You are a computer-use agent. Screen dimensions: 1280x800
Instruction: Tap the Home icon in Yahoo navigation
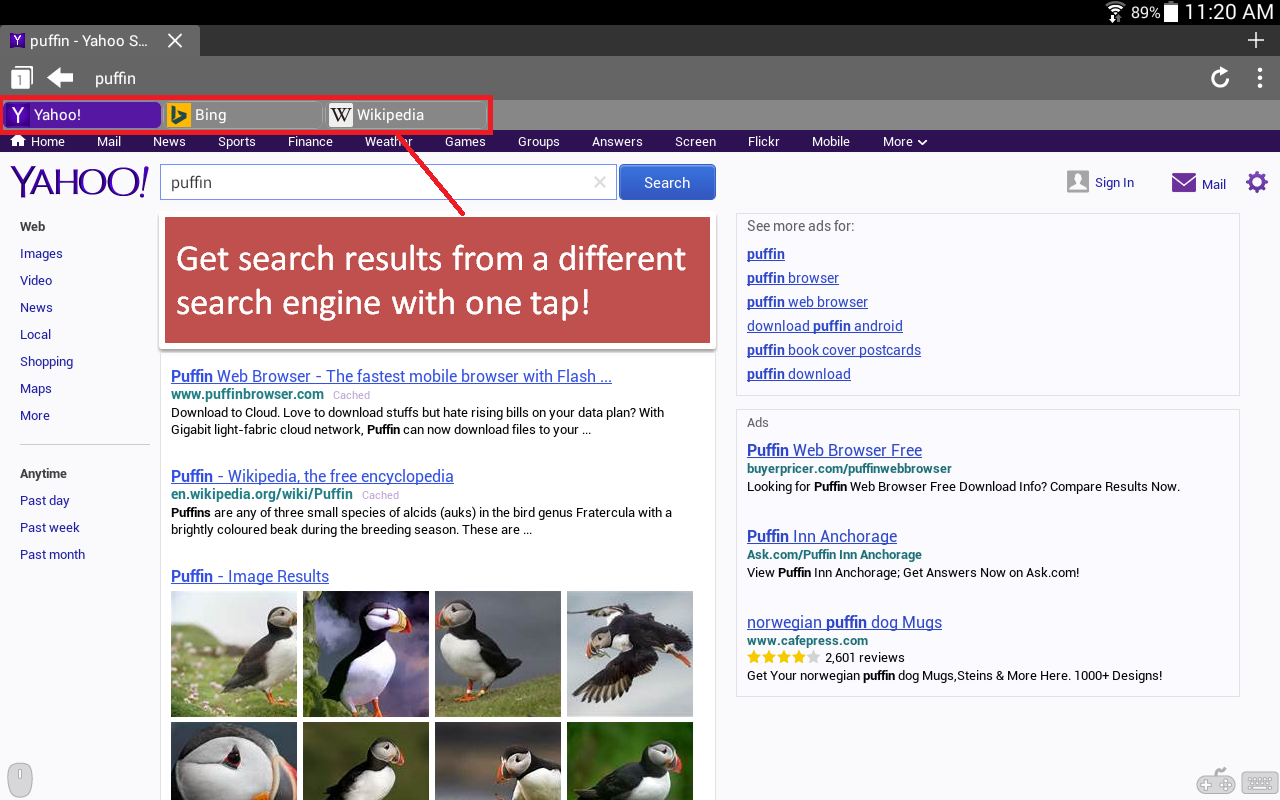point(18,141)
